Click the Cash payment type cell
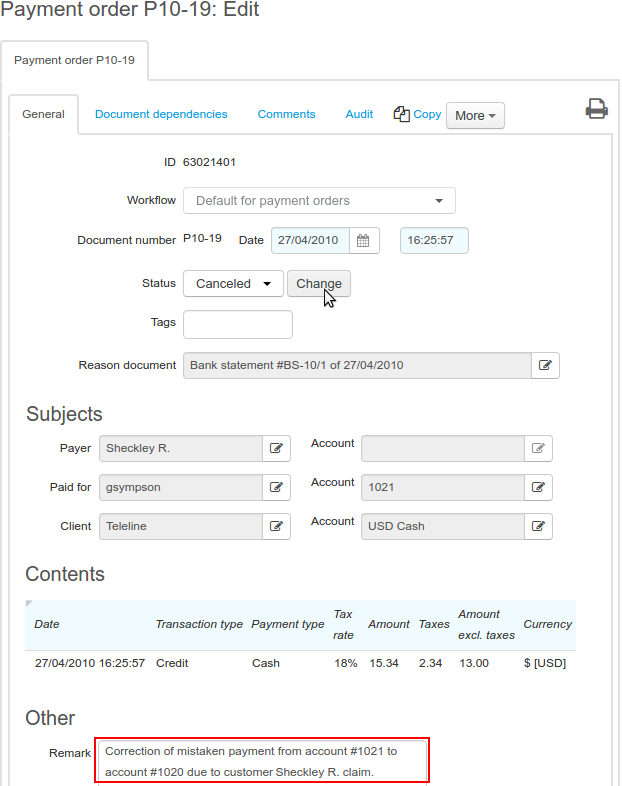This screenshot has width=622, height=786. tap(266, 664)
